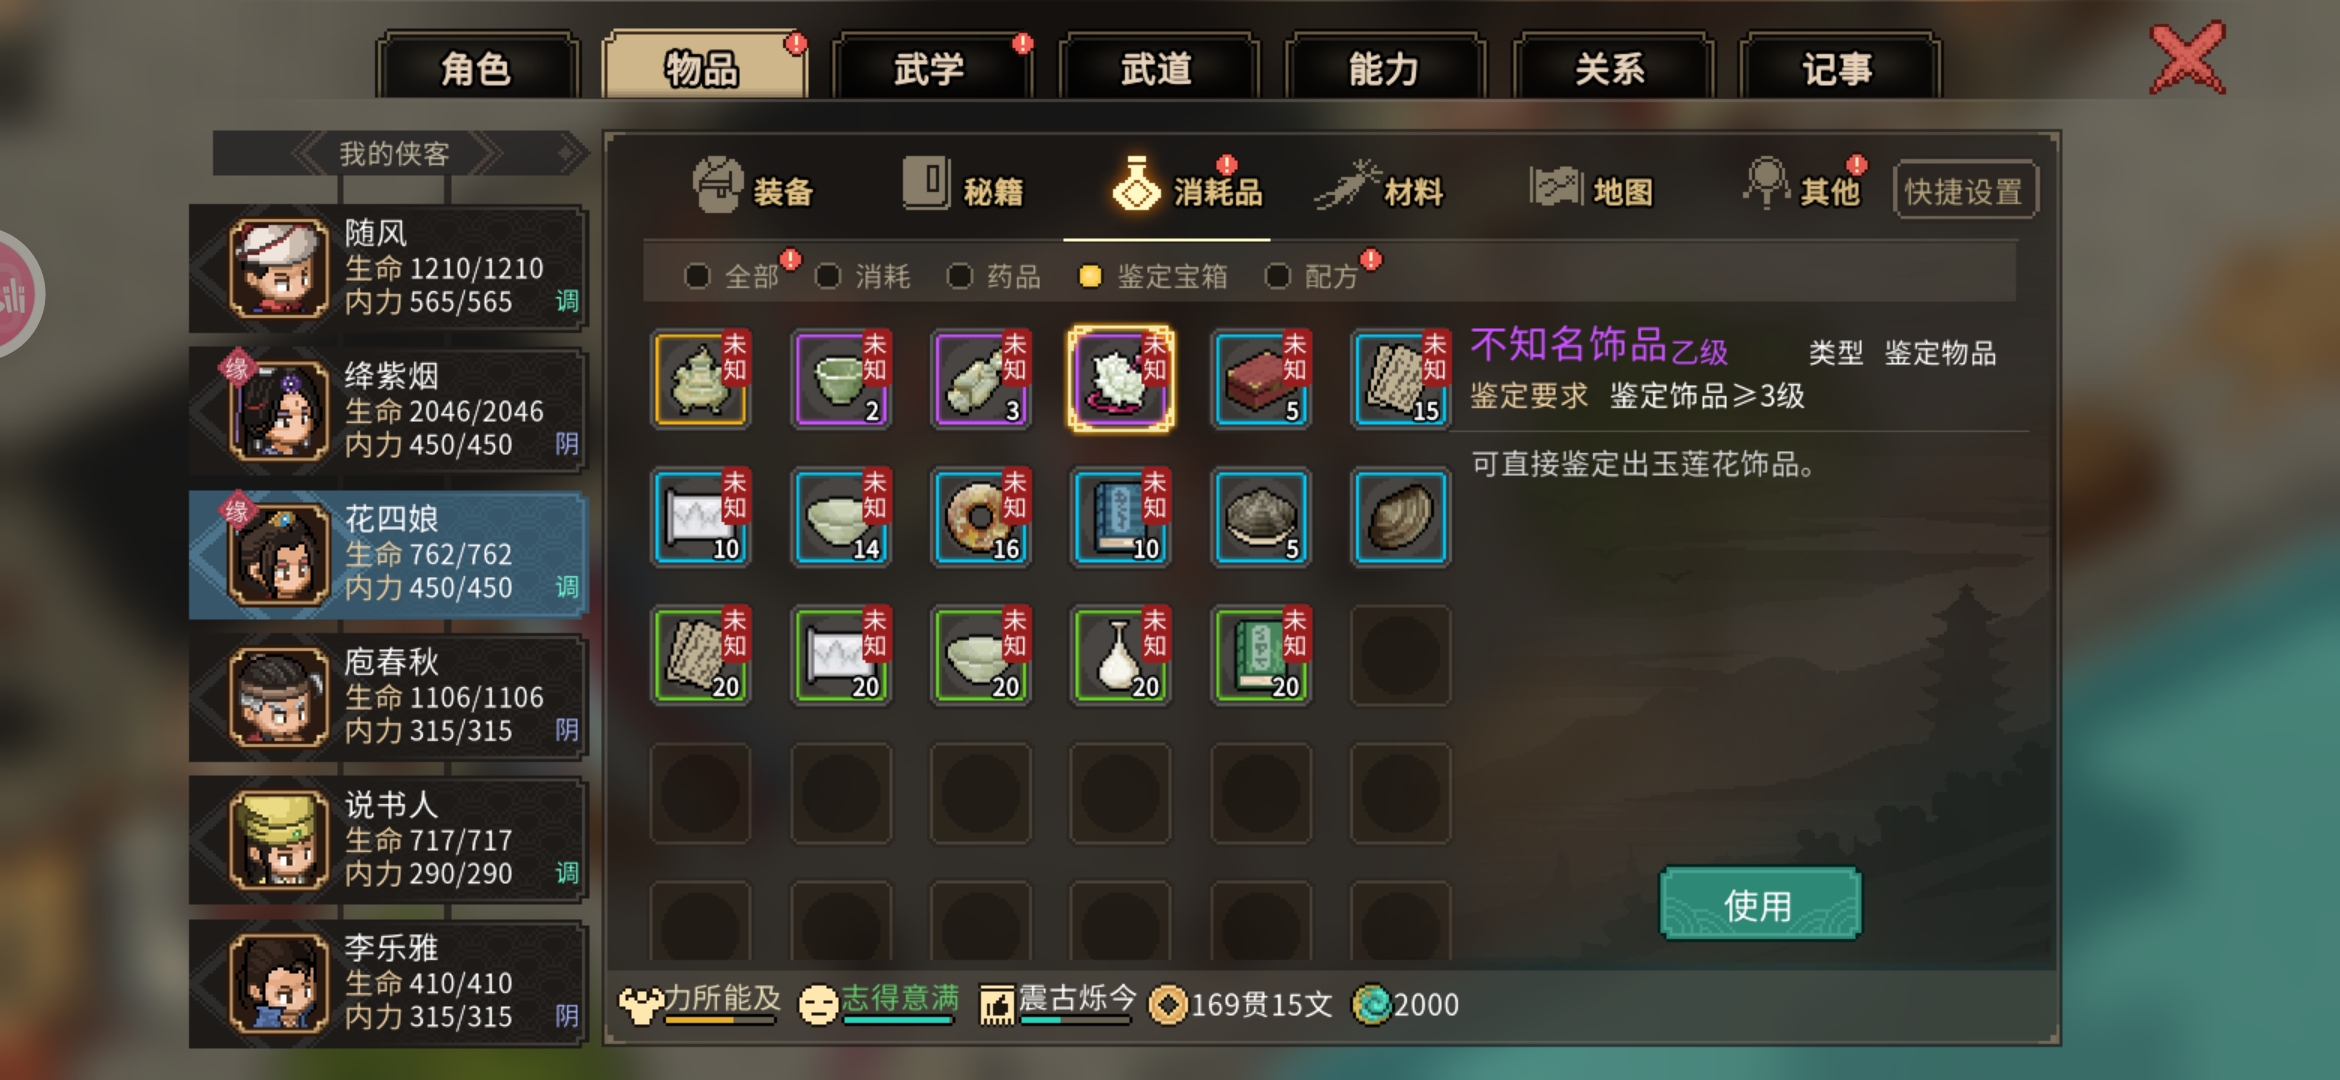
Task: Select the 配方 filter radio button
Action: pyautogui.click(x=1277, y=276)
